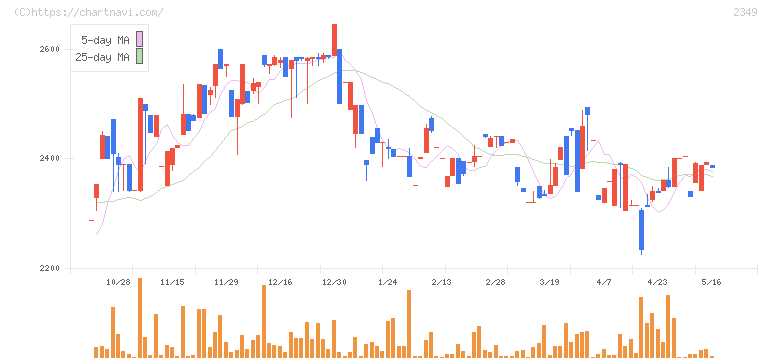
Task: Click the 2600 price axis label
Action: click(x=48, y=49)
